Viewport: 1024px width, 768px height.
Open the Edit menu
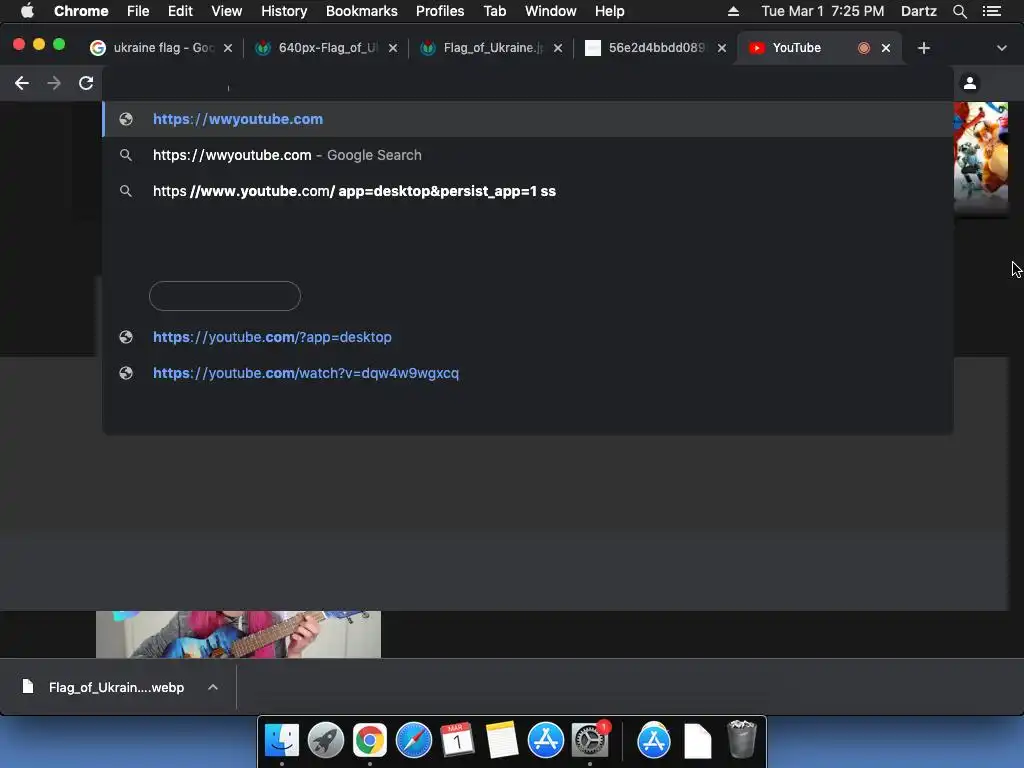point(180,11)
